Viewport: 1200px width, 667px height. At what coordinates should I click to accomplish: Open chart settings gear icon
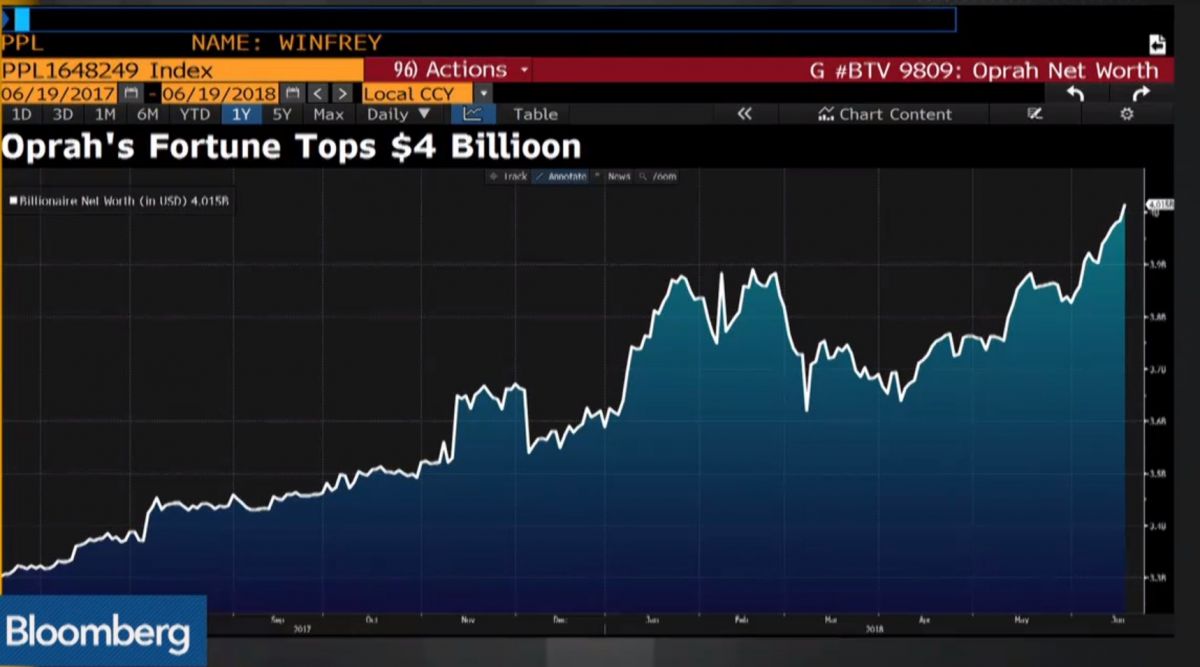1127,114
